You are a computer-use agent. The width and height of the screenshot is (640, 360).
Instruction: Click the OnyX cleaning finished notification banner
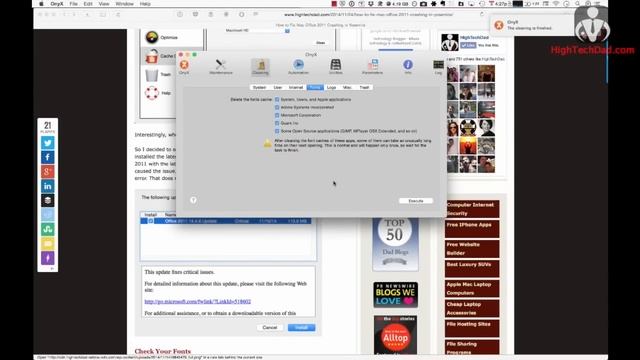(532, 25)
